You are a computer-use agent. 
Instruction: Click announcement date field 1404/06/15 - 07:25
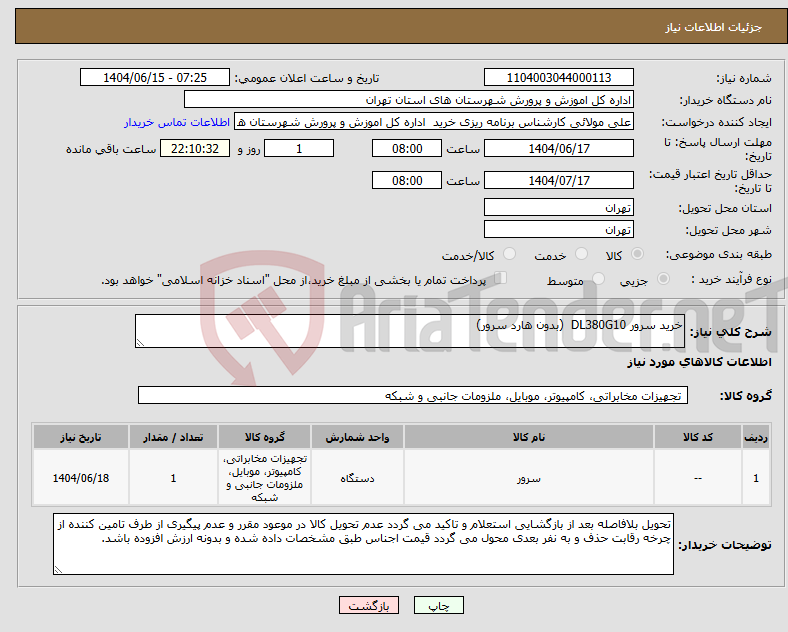(155, 77)
